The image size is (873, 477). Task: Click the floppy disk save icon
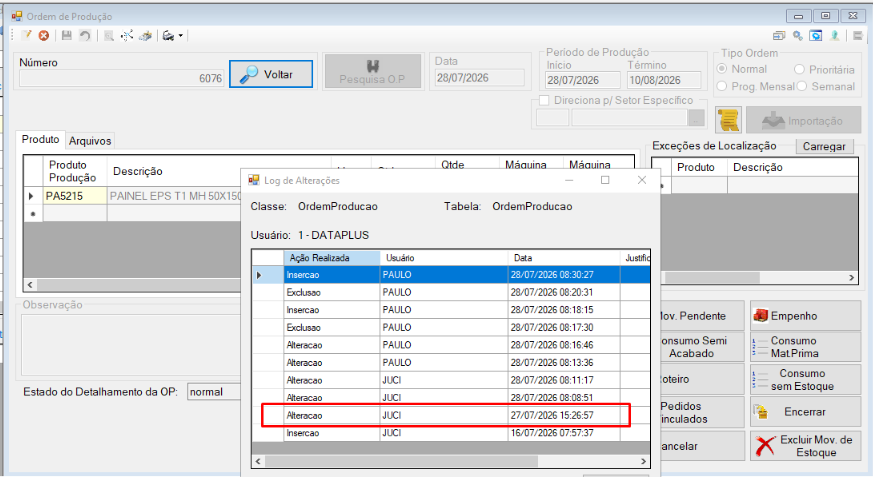67,36
